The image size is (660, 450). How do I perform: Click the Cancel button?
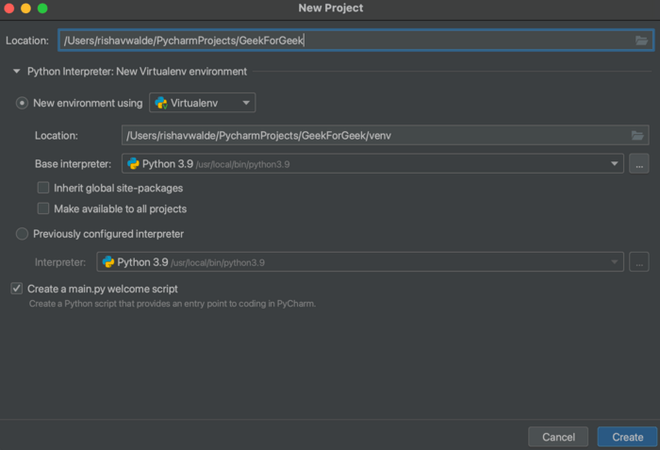558,437
